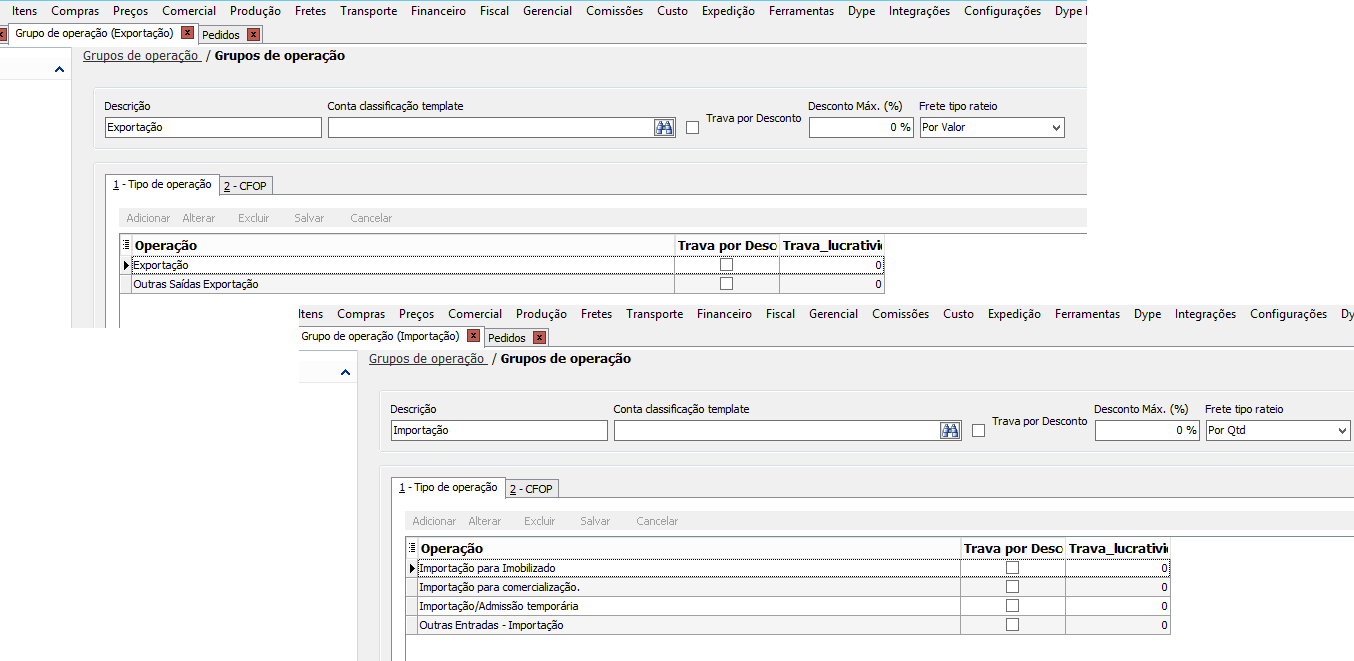
Task: Click Cancelar button in Exportação window
Action: [x=371, y=218]
